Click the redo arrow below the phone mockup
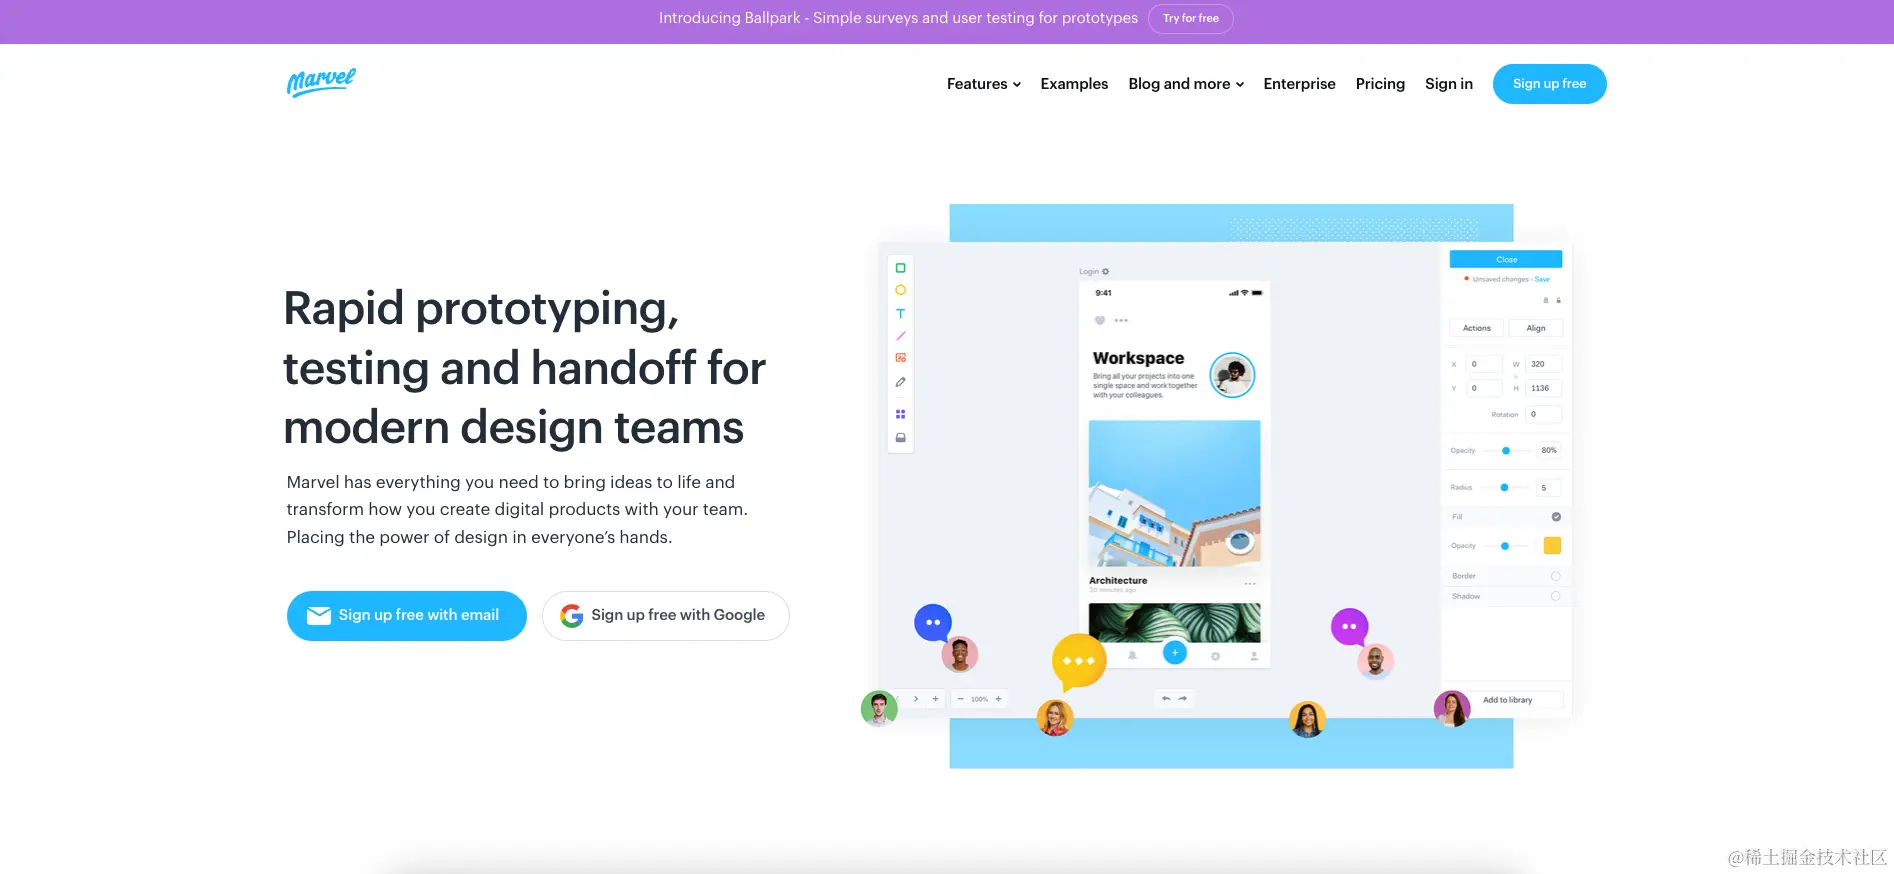 click(x=1183, y=698)
